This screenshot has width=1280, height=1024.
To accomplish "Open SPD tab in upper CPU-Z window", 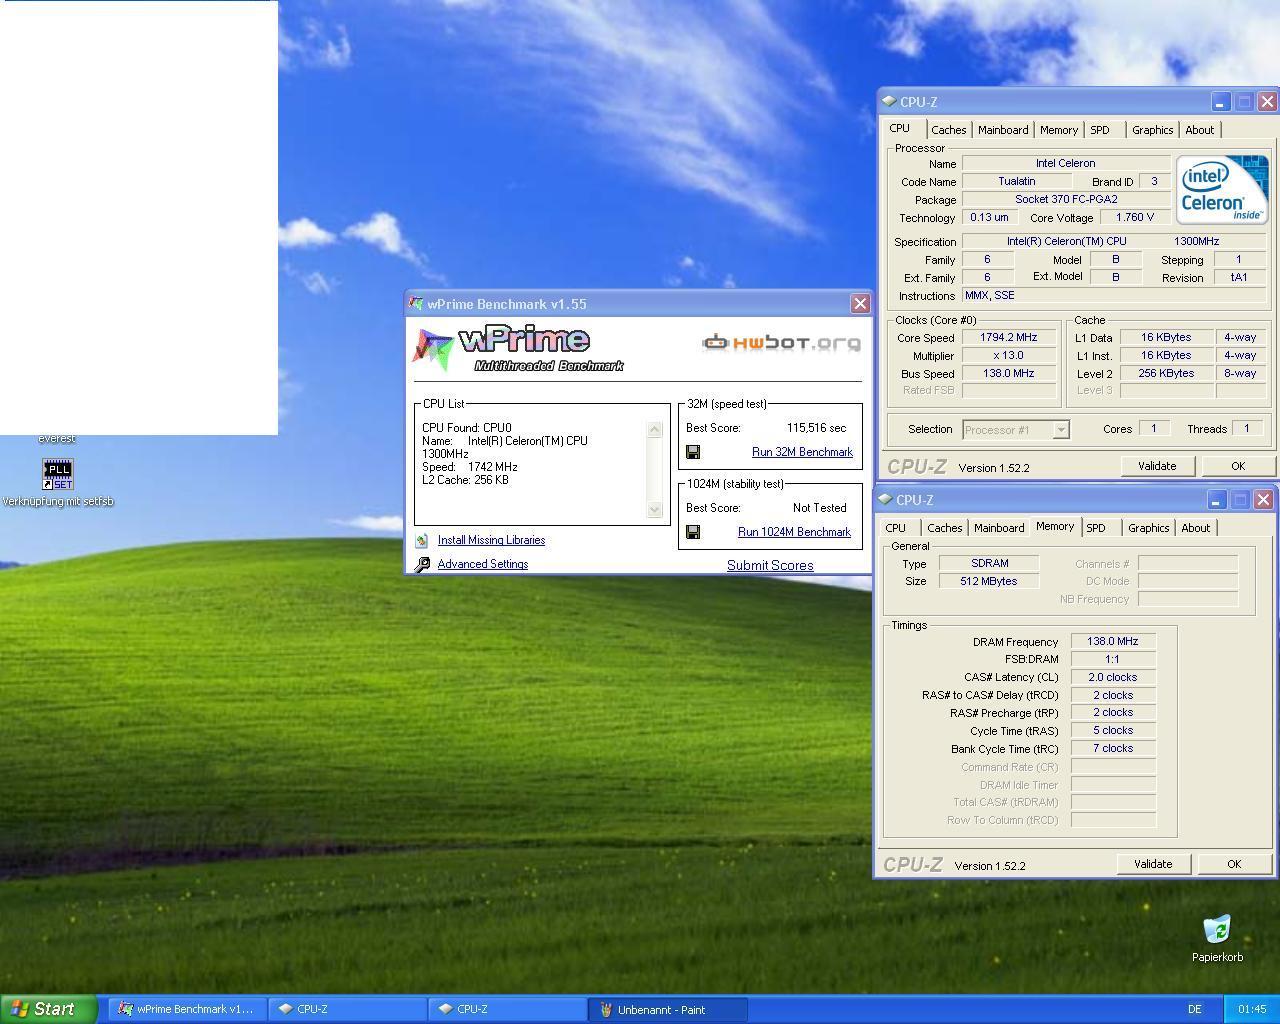I will click(x=1100, y=130).
